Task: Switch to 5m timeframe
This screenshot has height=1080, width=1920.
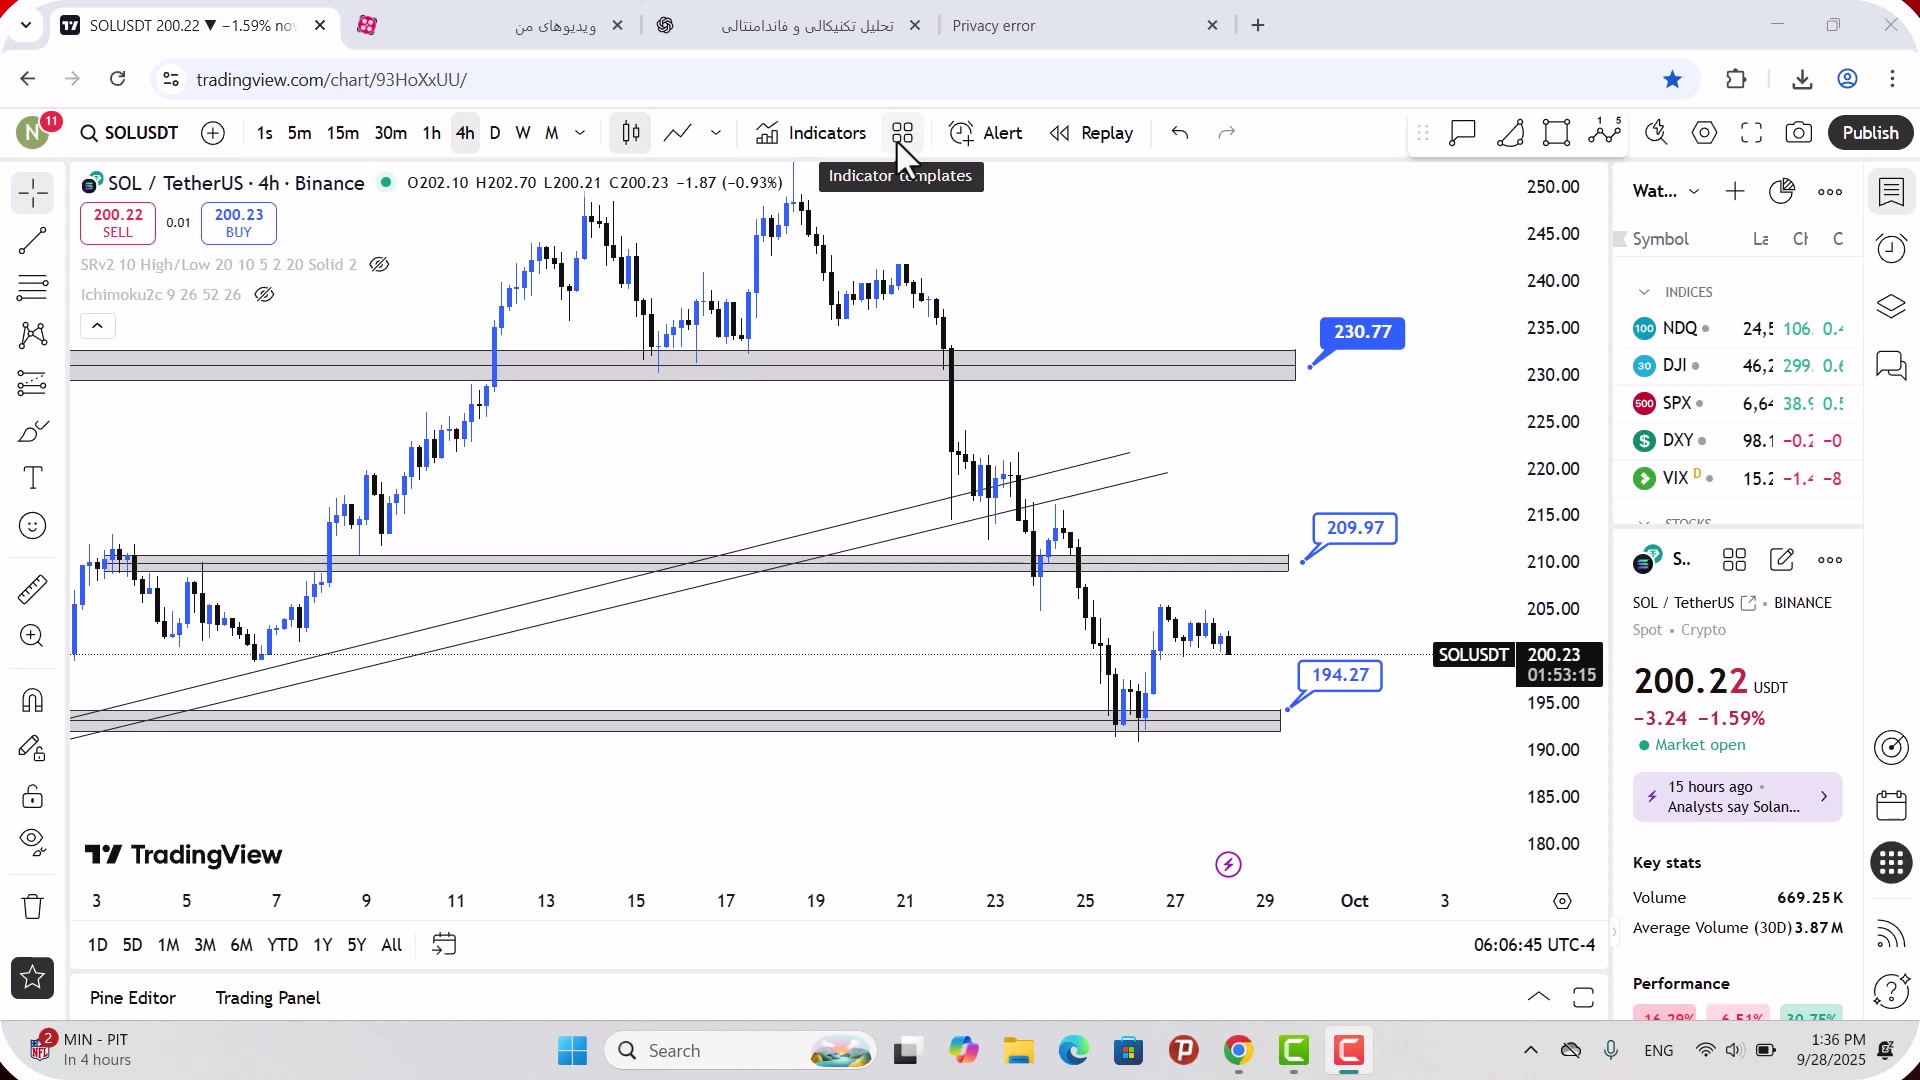Action: click(x=299, y=133)
